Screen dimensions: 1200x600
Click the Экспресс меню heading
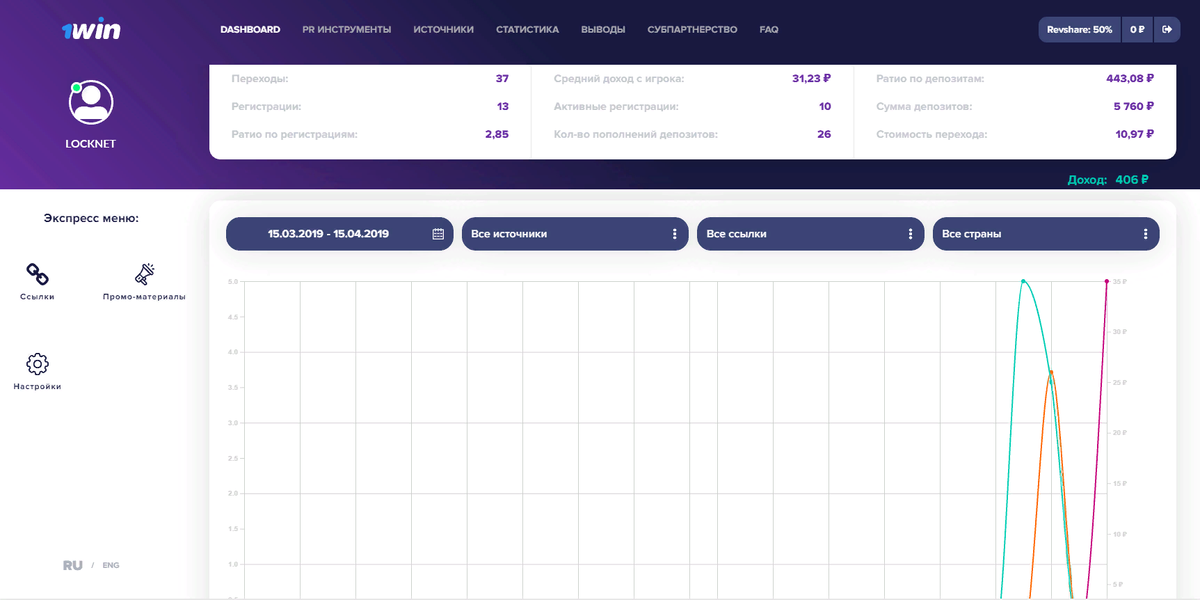click(x=91, y=217)
